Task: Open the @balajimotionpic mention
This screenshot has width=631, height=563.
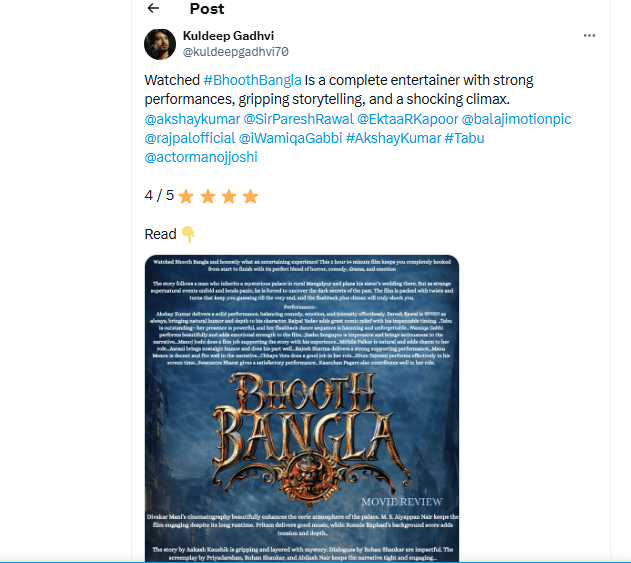Action: click(518, 119)
